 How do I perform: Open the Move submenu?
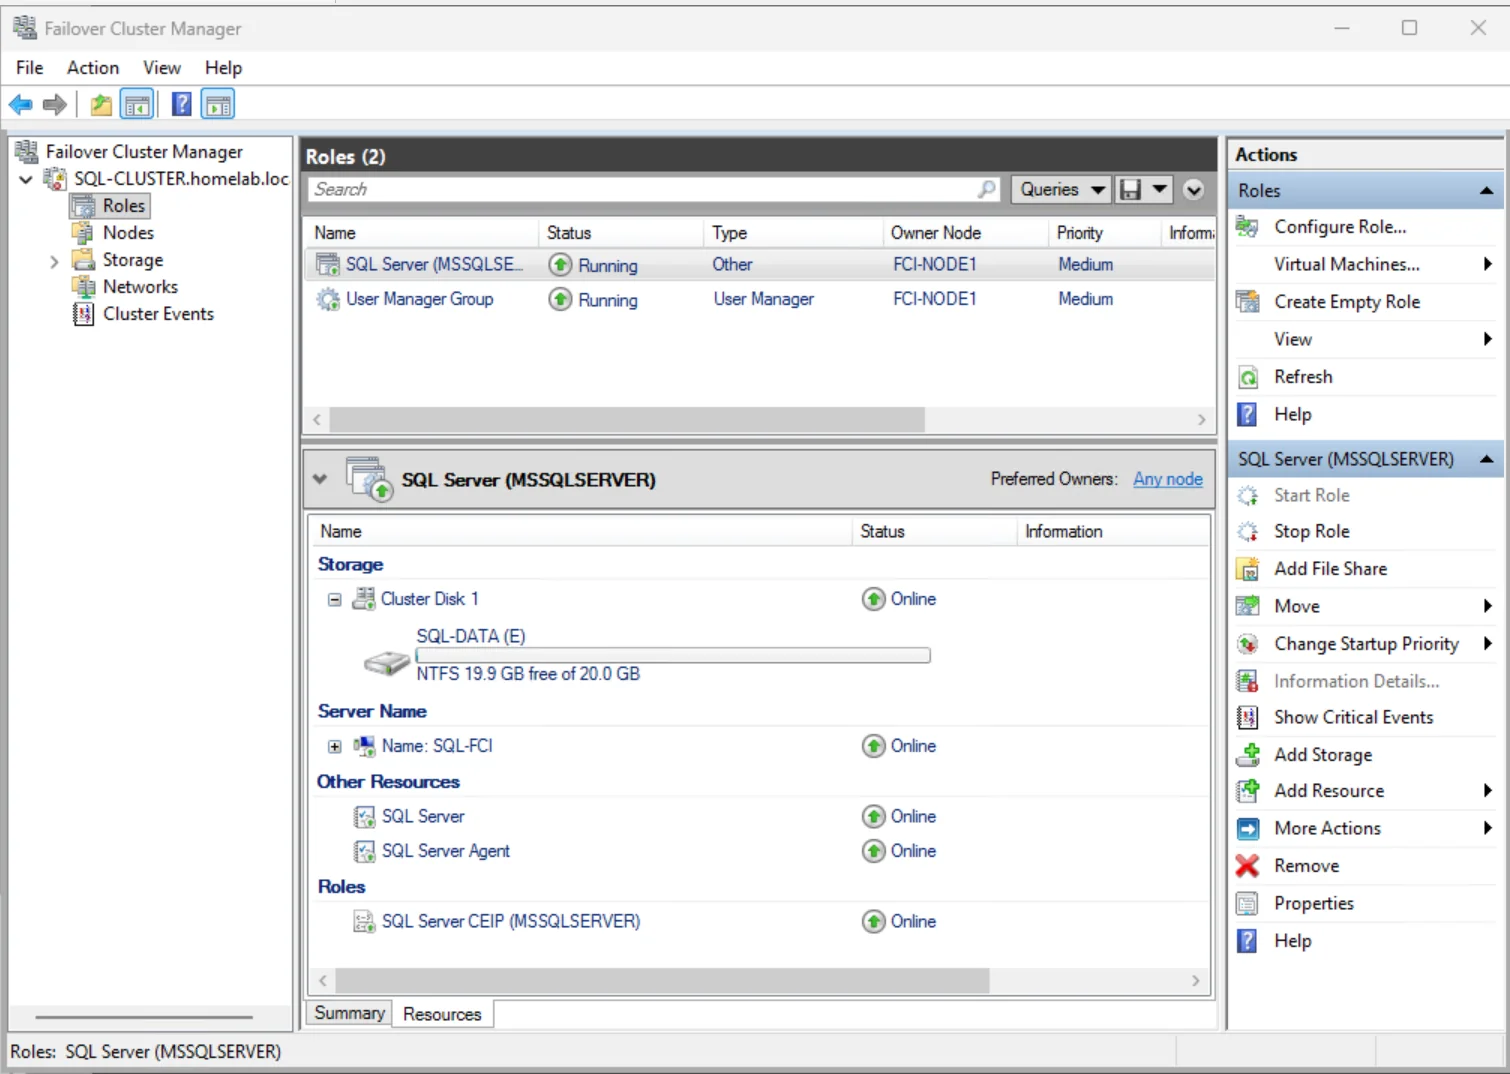click(x=1366, y=606)
